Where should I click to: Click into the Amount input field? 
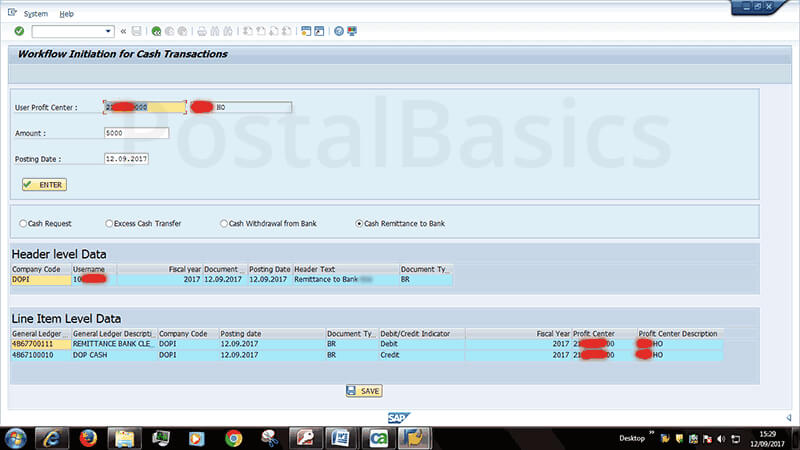coord(136,133)
